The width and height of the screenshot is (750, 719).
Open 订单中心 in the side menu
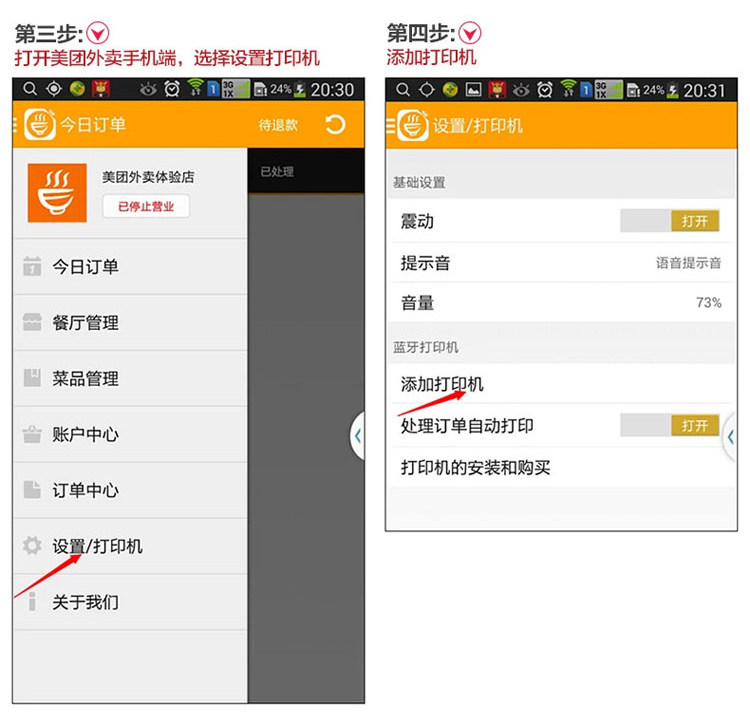[x=130, y=490]
